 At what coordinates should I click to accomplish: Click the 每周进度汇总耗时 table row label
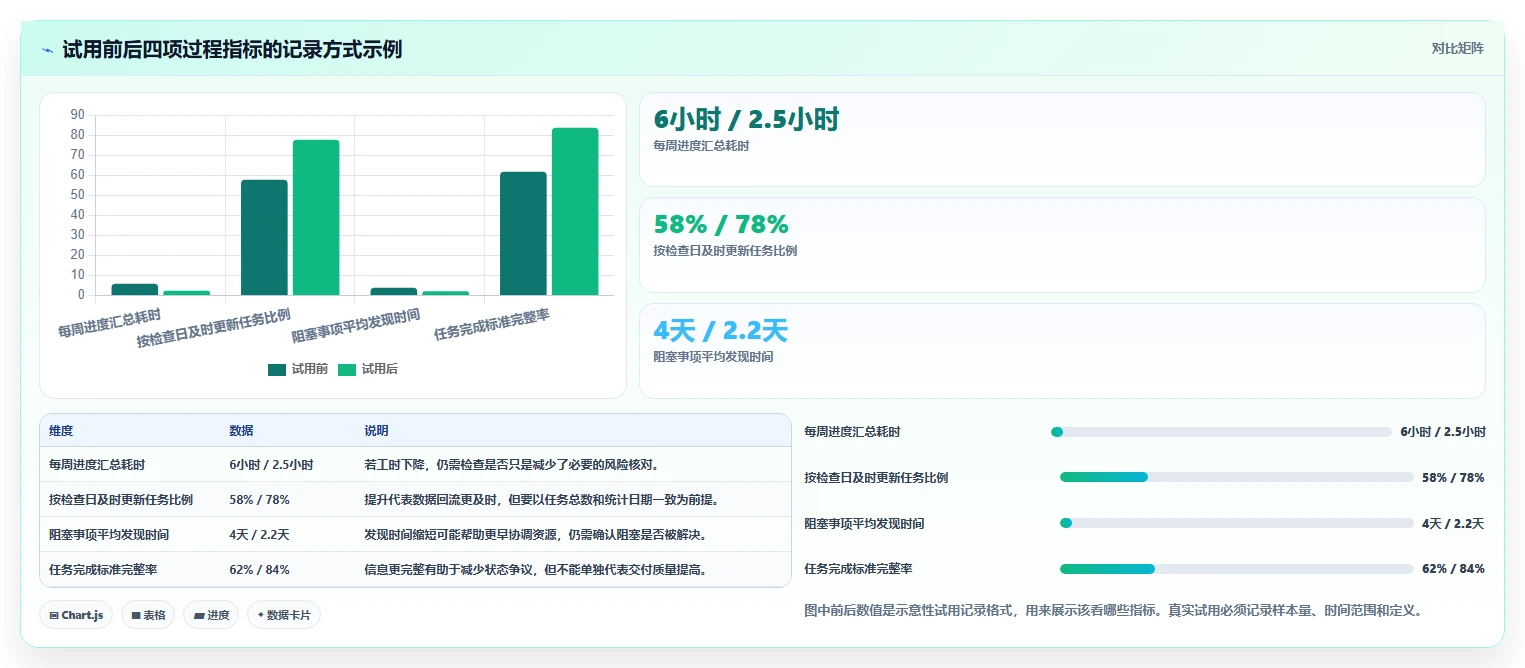pyautogui.click(x=97, y=465)
